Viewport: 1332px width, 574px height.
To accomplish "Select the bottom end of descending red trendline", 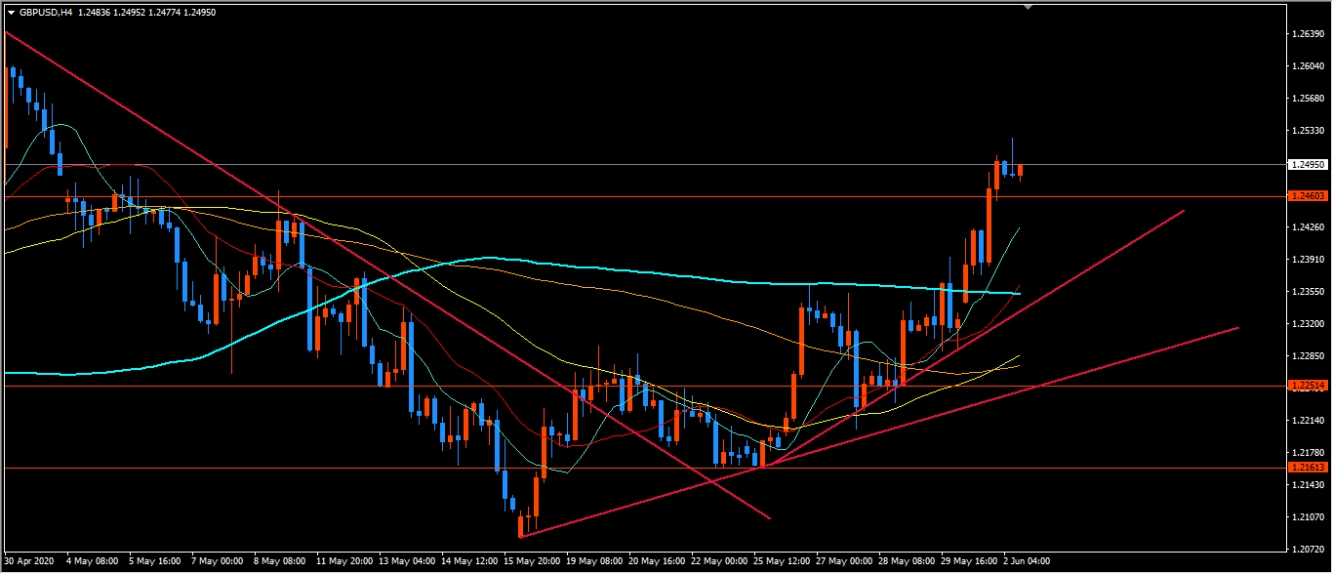I will click(x=770, y=518).
